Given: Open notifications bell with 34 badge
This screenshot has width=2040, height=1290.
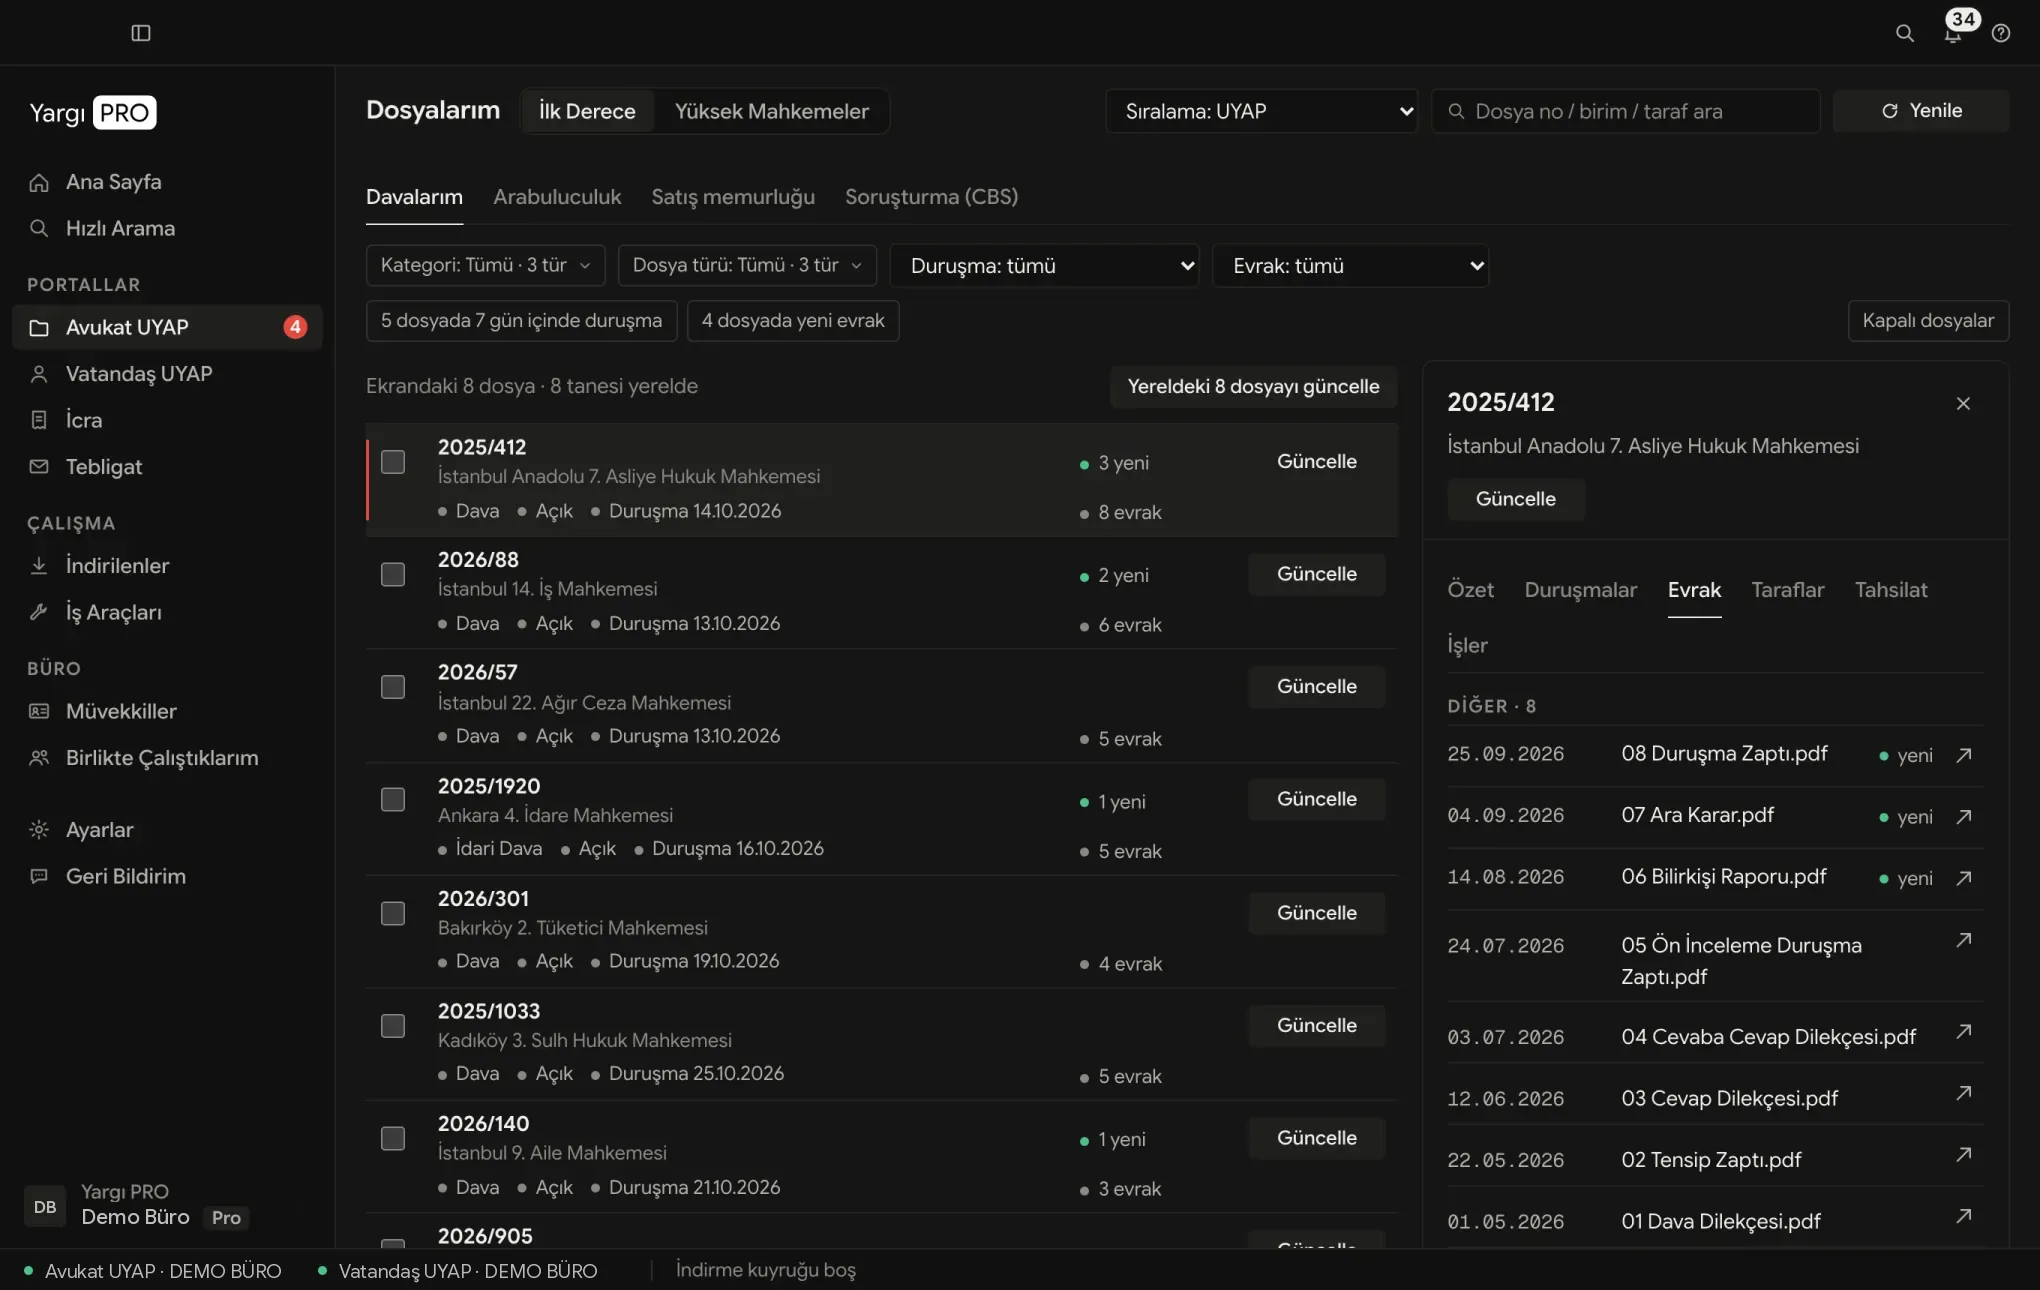Looking at the screenshot, I should point(1953,33).
